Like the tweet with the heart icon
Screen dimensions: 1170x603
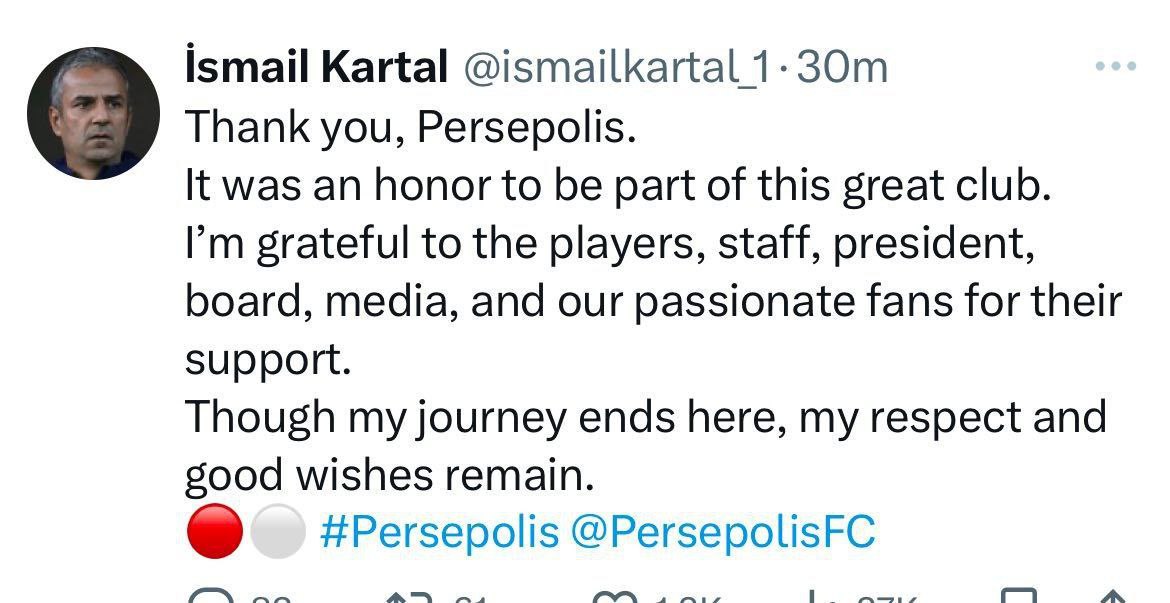pos(612,597)
